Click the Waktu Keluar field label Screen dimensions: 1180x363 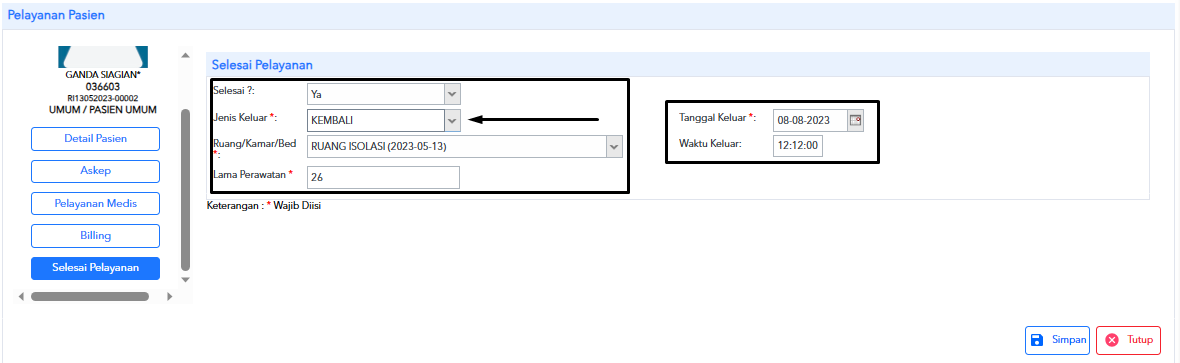[x=710, y=143]
